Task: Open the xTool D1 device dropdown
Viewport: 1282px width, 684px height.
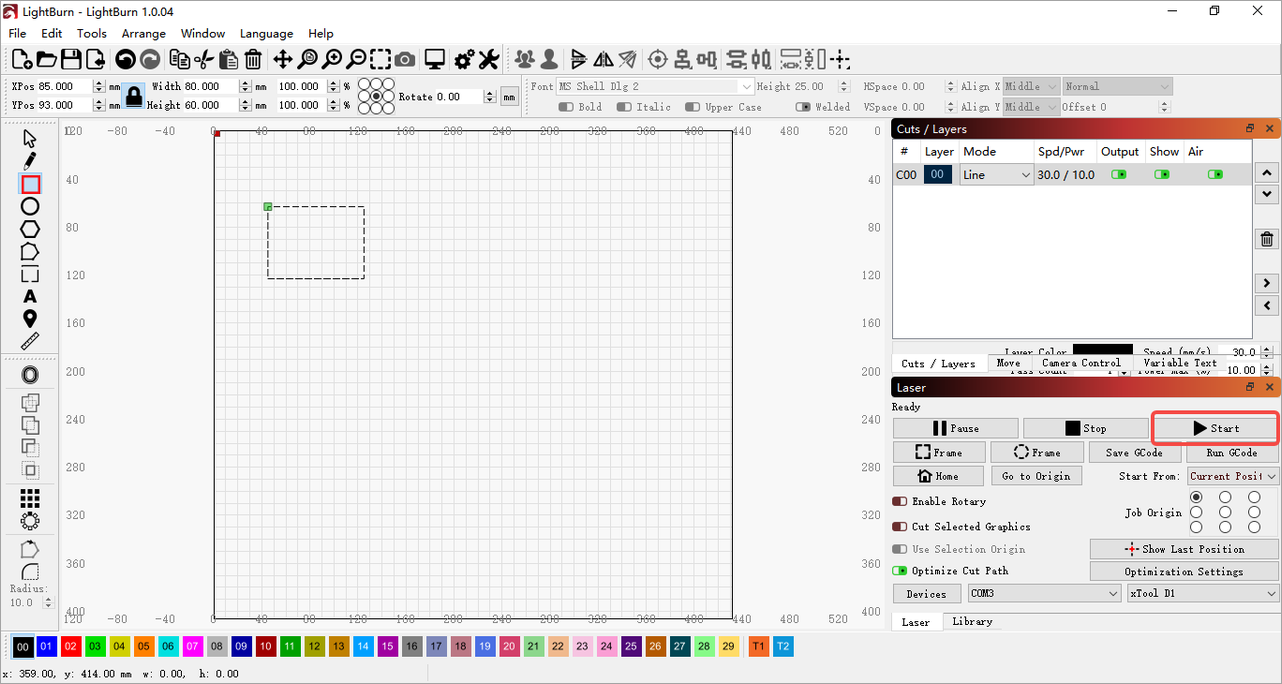Action: [x=1203, y=593]
